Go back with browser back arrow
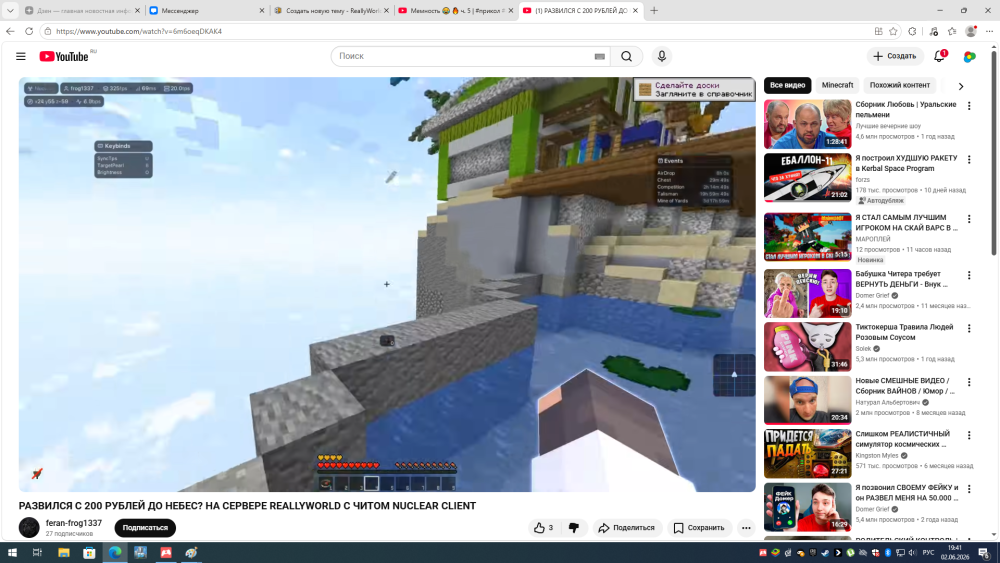This screenshot has height=563, width=1000. tap(10, 31)
